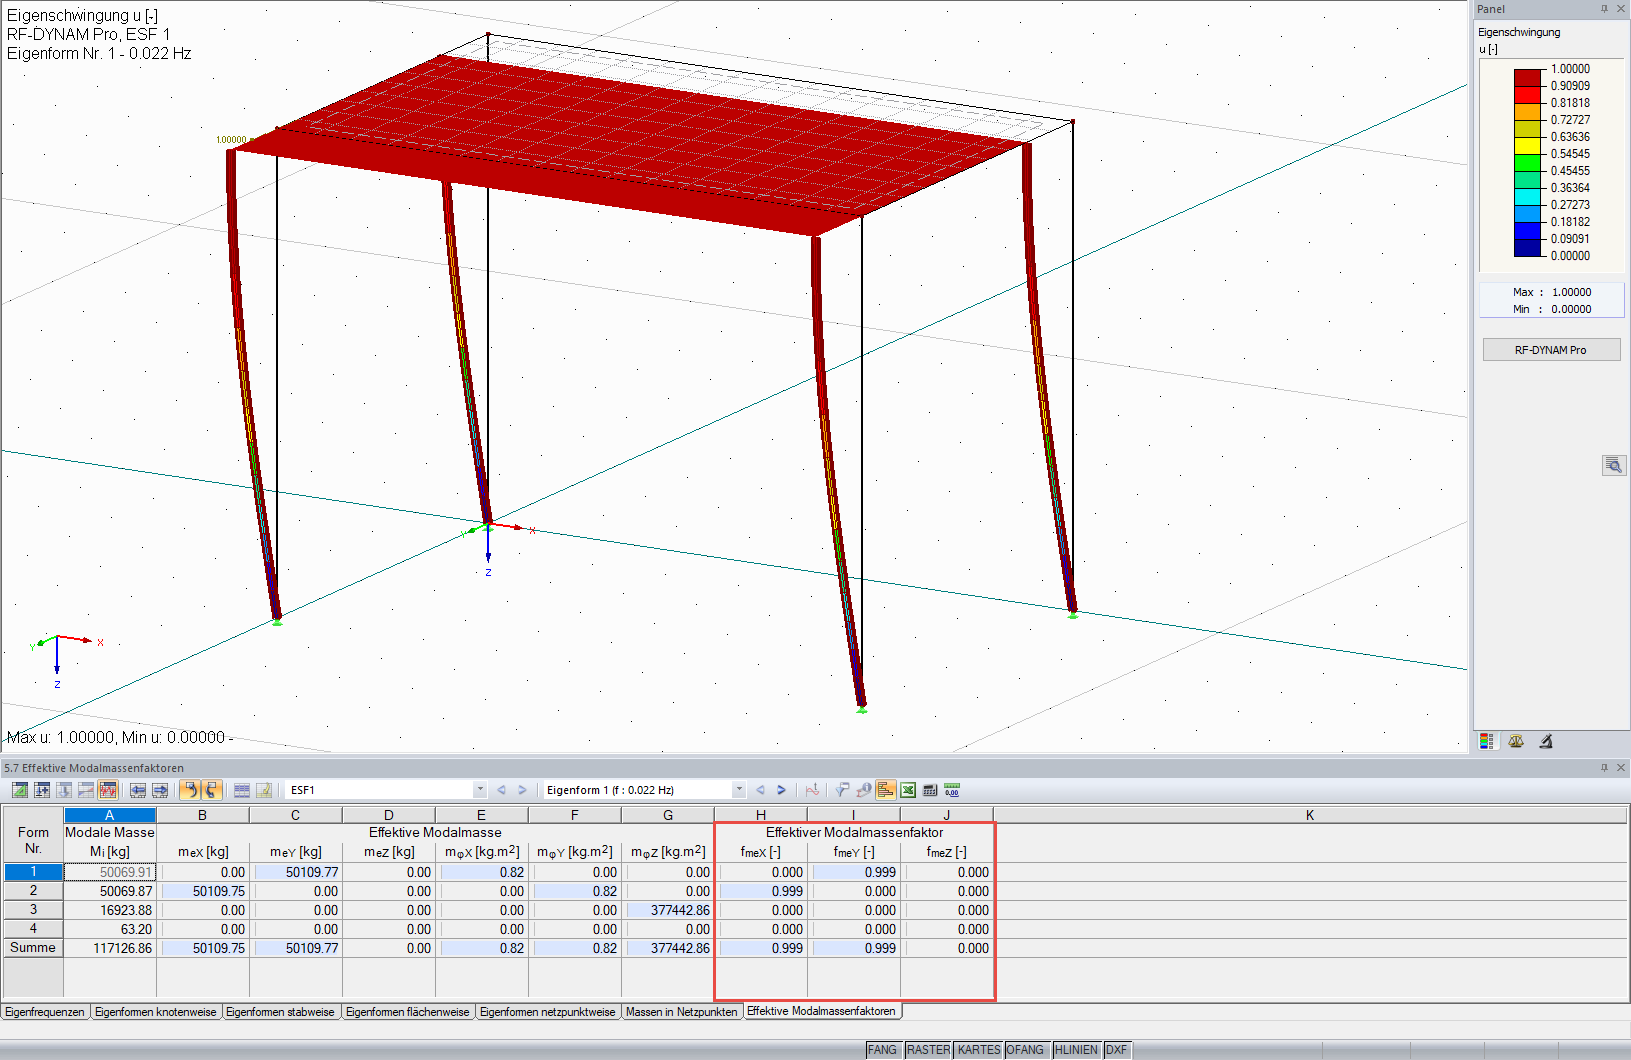
Task: Select the decimal places icon in the toolbar
Action: click(952, 790)
